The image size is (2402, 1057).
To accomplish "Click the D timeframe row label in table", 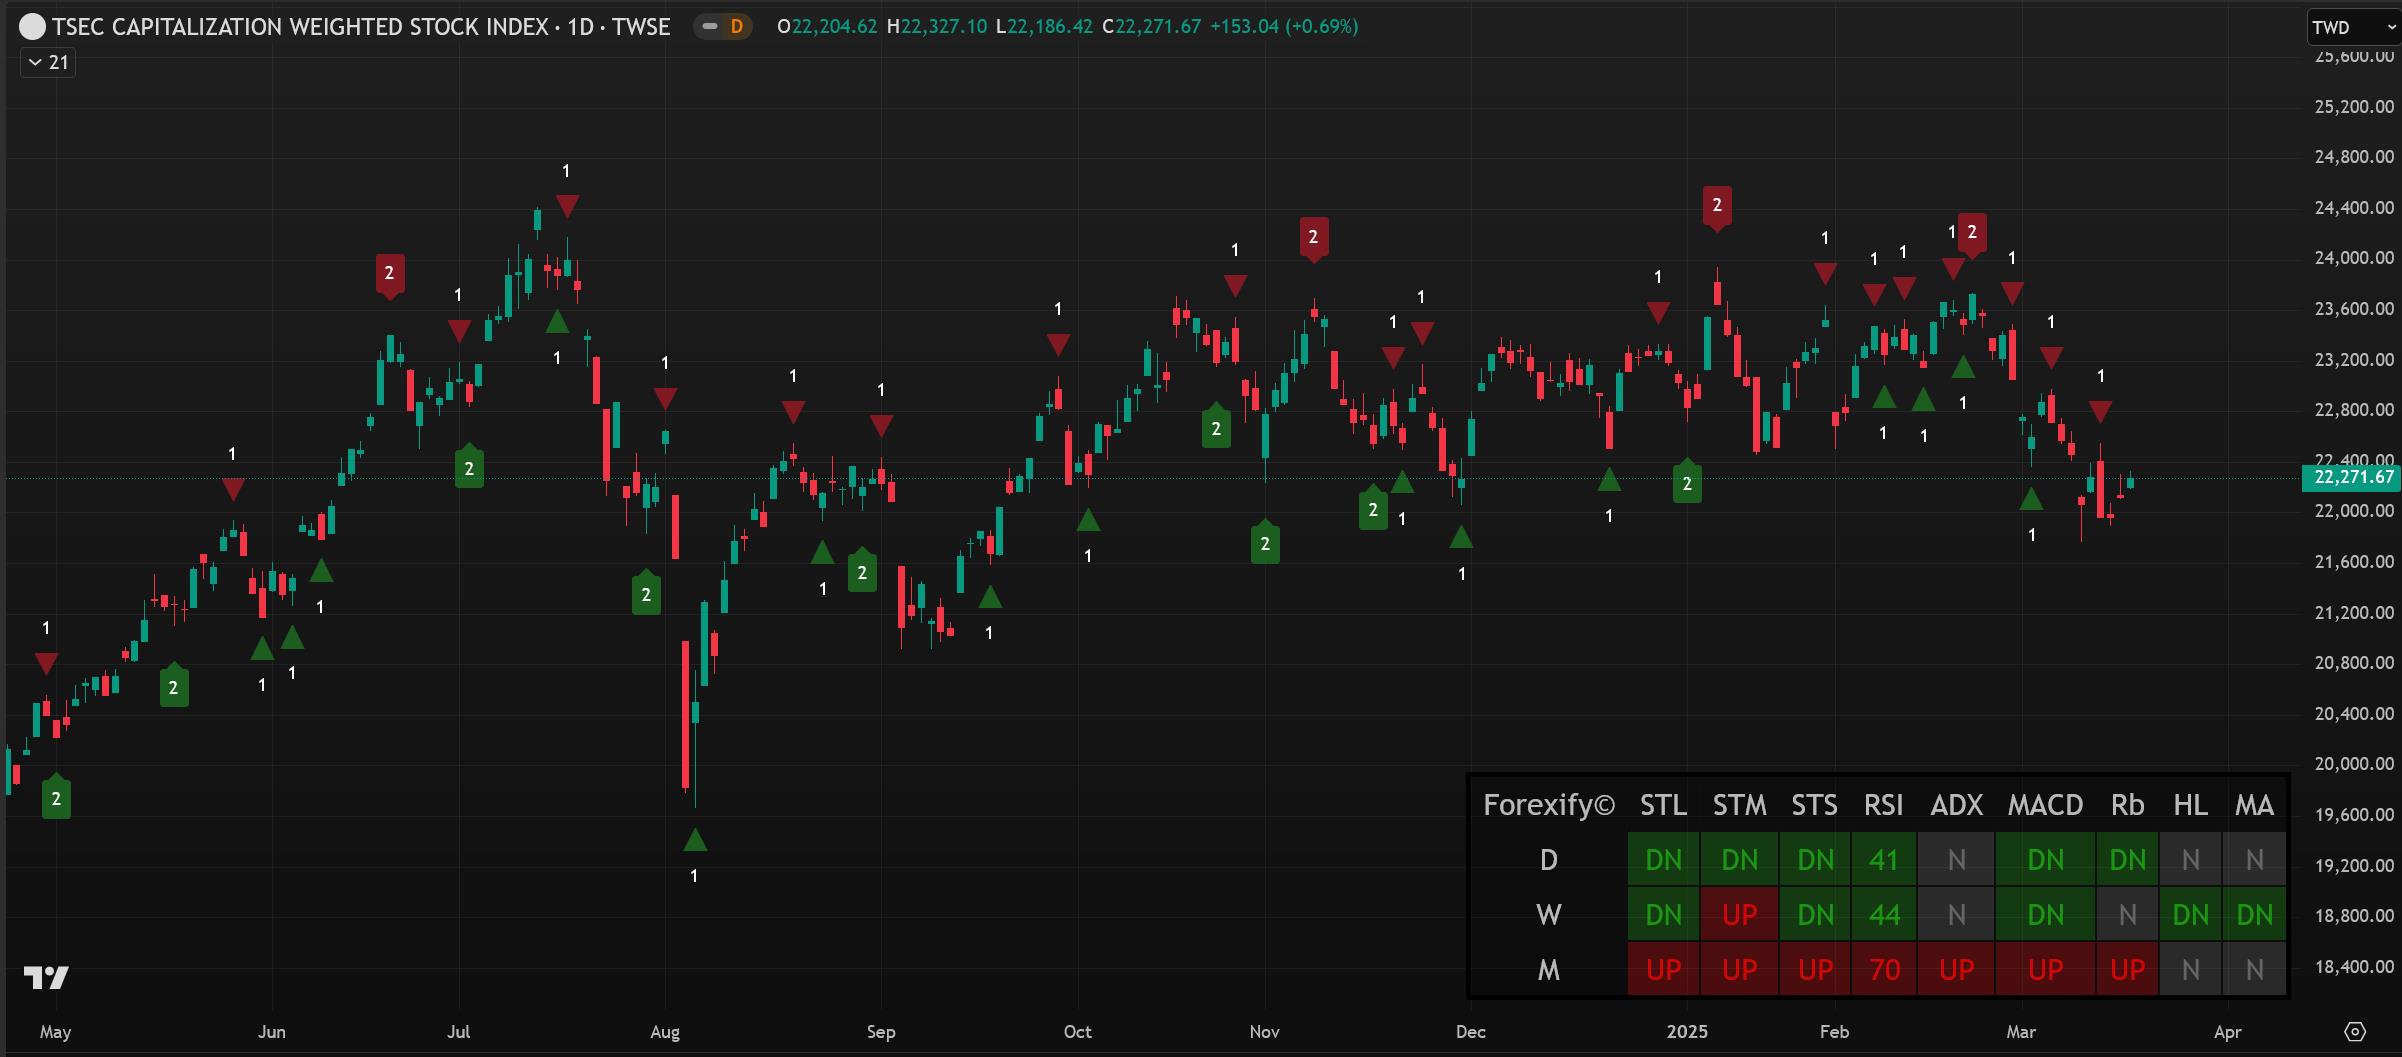I will click(x=1548, y=860).
